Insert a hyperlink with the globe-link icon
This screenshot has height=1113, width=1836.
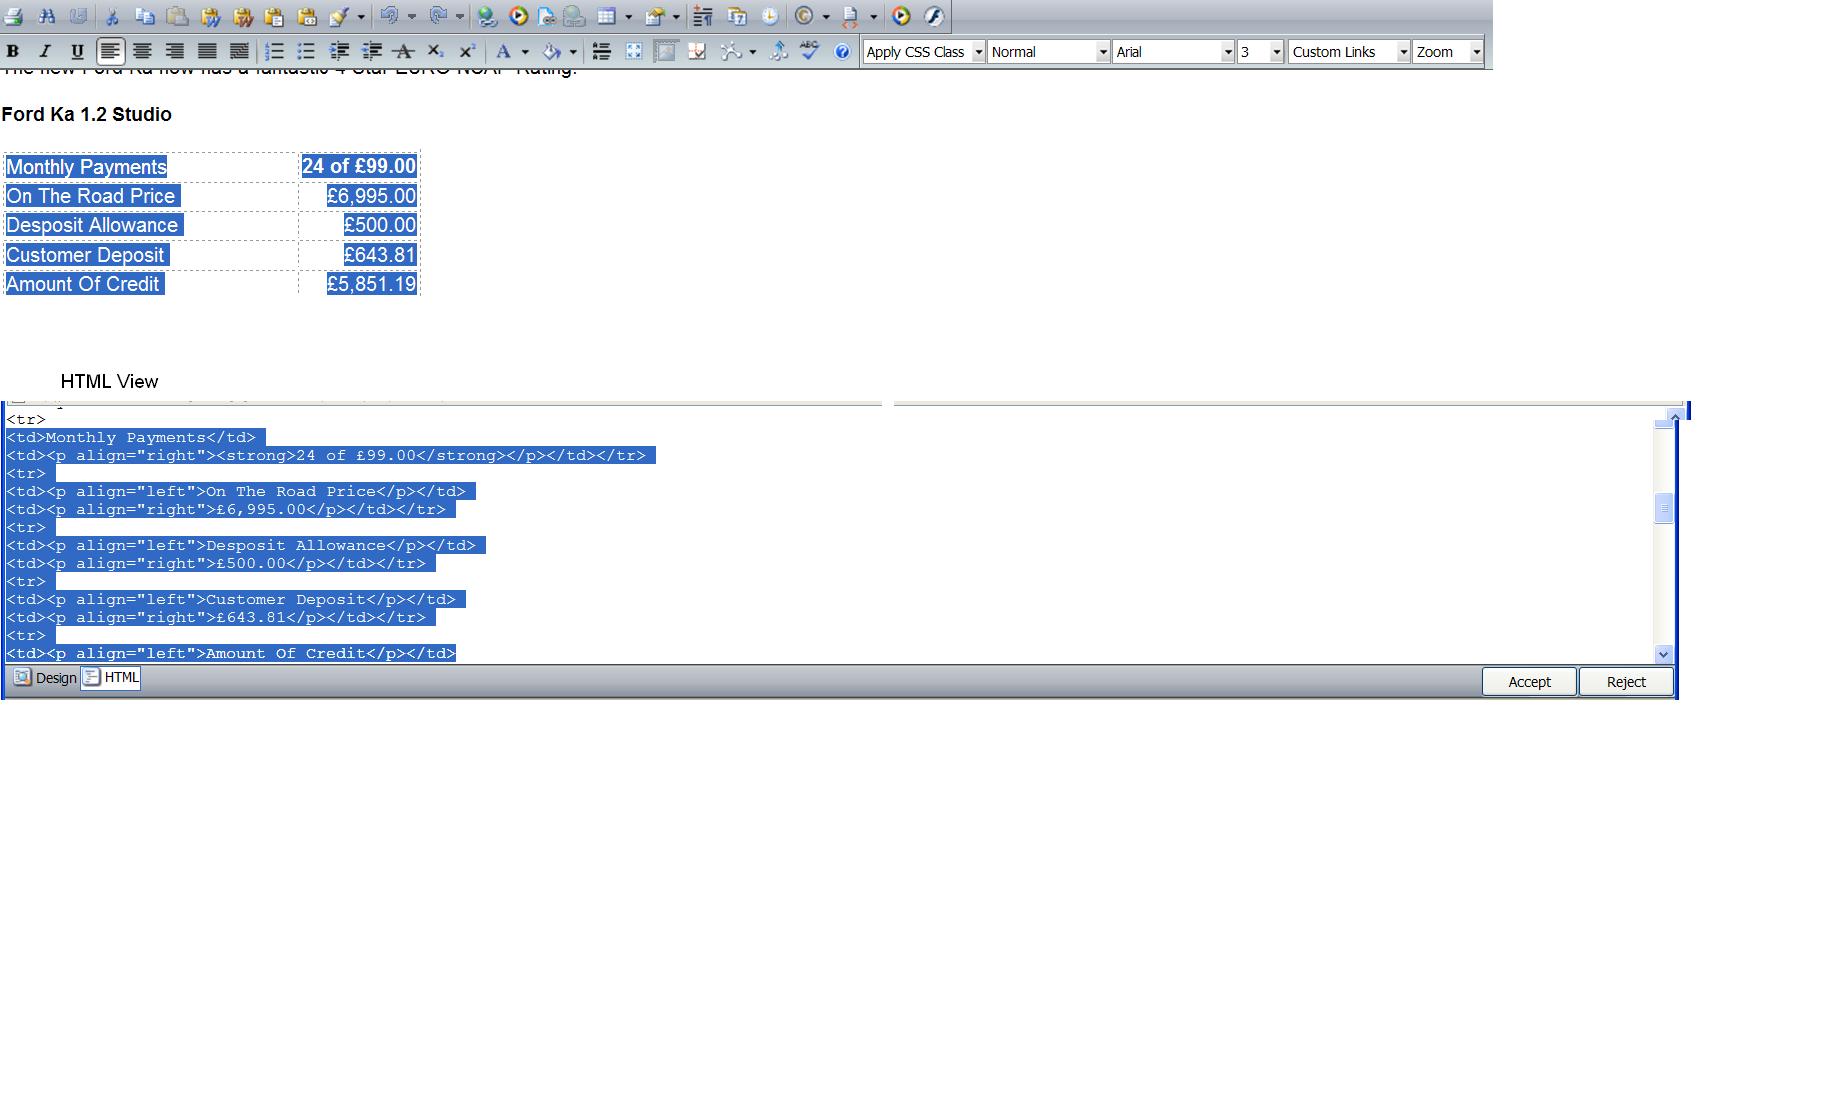pos(487,16)
